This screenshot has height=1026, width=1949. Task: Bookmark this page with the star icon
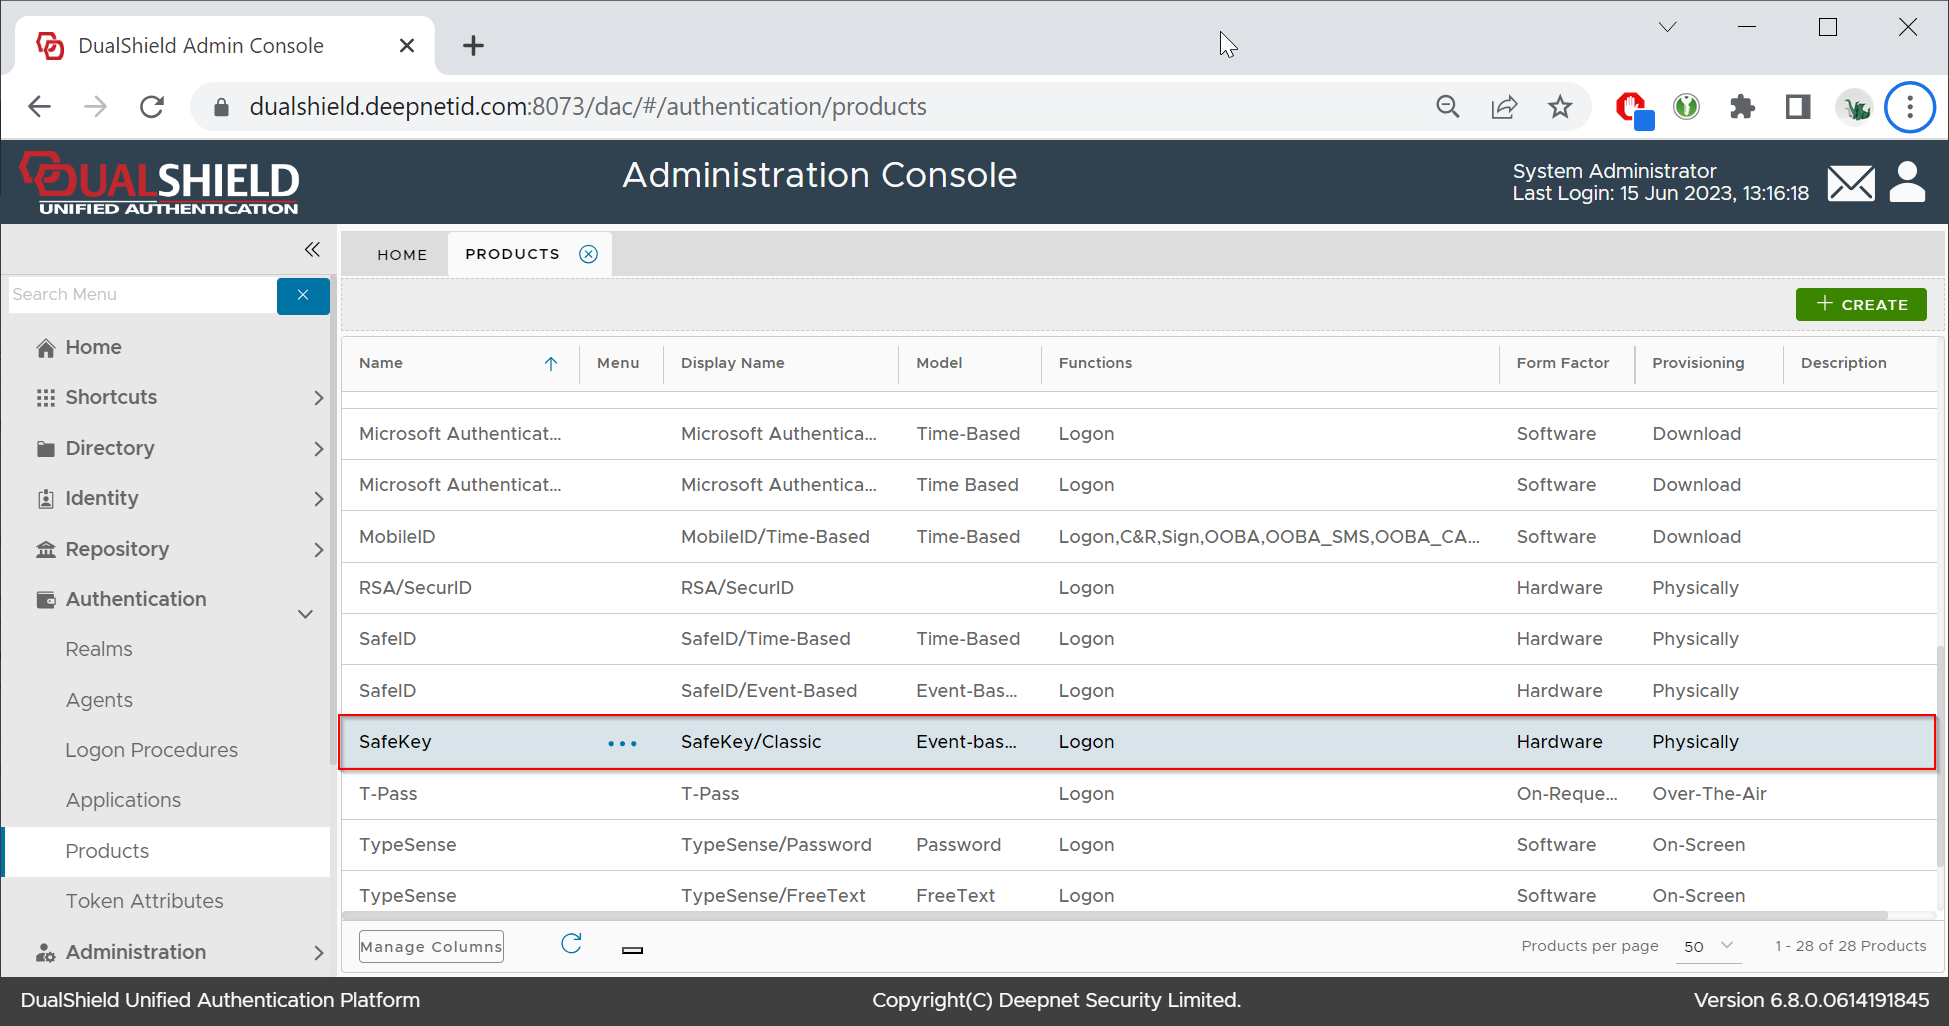[1559, 107]
